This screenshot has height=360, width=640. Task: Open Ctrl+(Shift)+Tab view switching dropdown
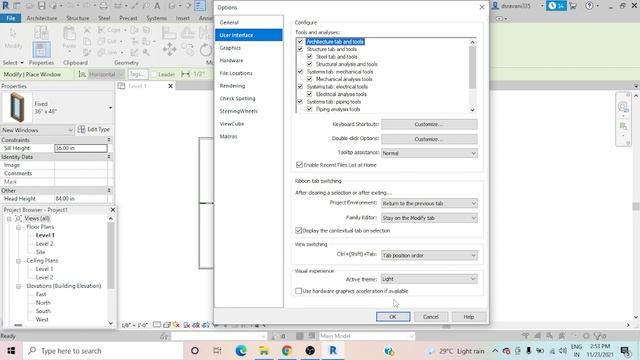click(x=429, y=256)
